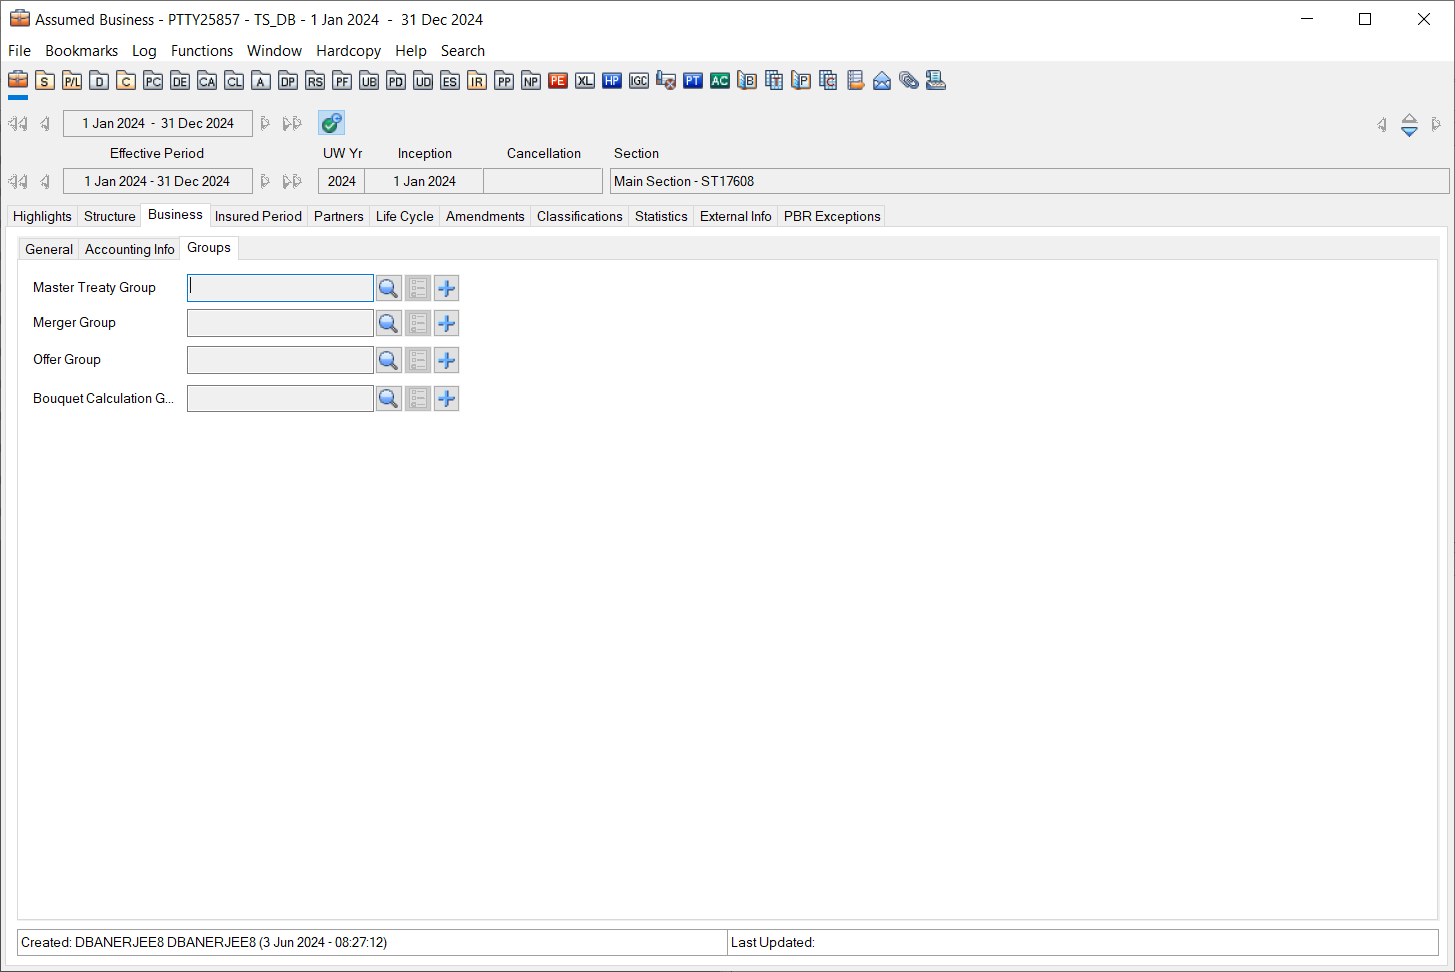
Task: Click the green AC toolbar icon
Action: (x=720, y=81)
